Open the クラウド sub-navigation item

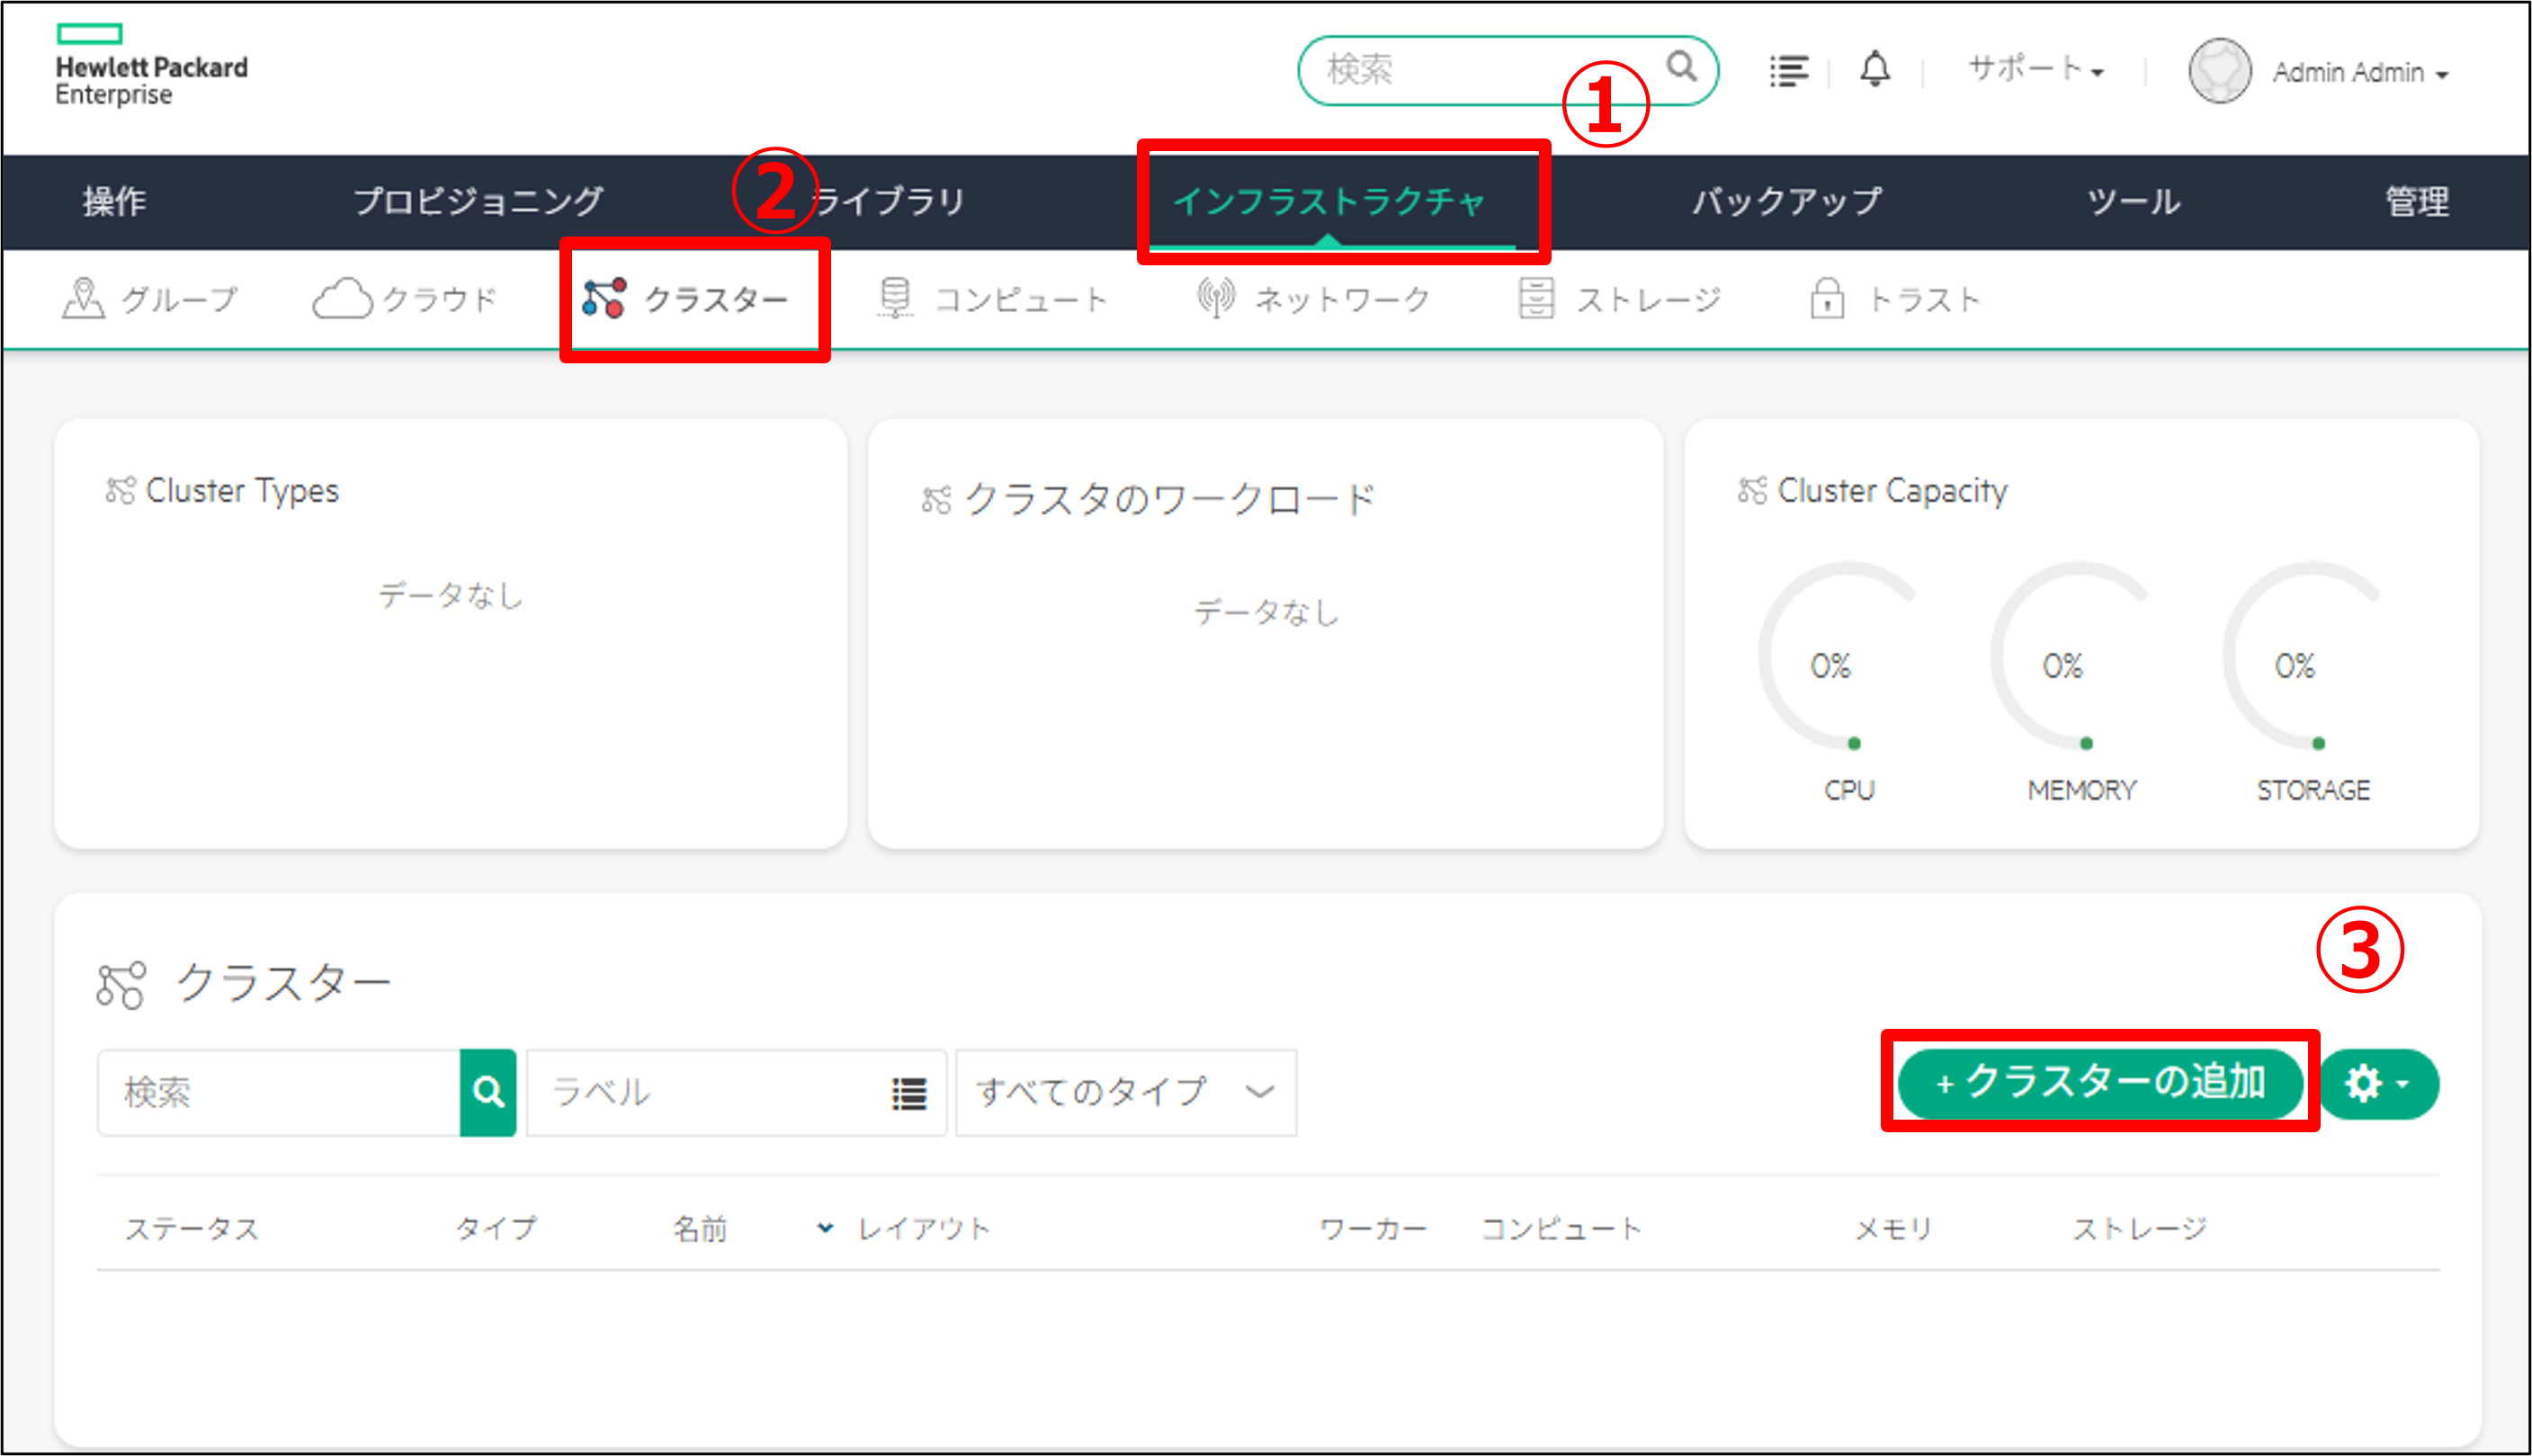click(x=405, y=299)
